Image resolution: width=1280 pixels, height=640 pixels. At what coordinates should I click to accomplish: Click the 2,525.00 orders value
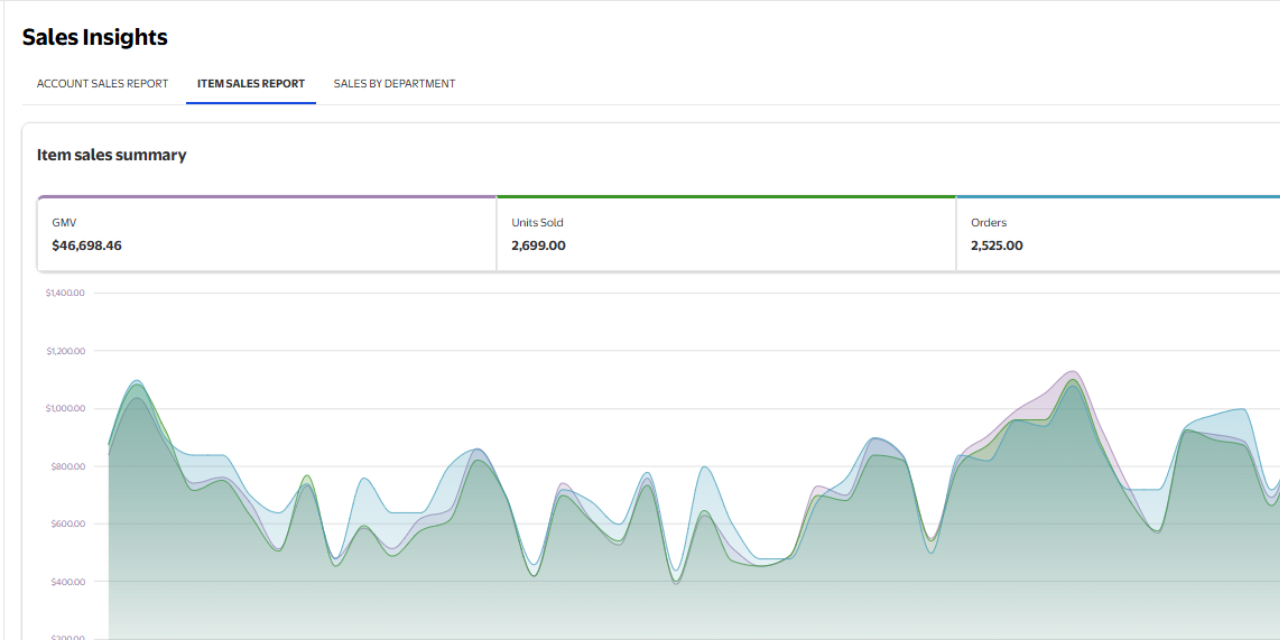(997, 245)
